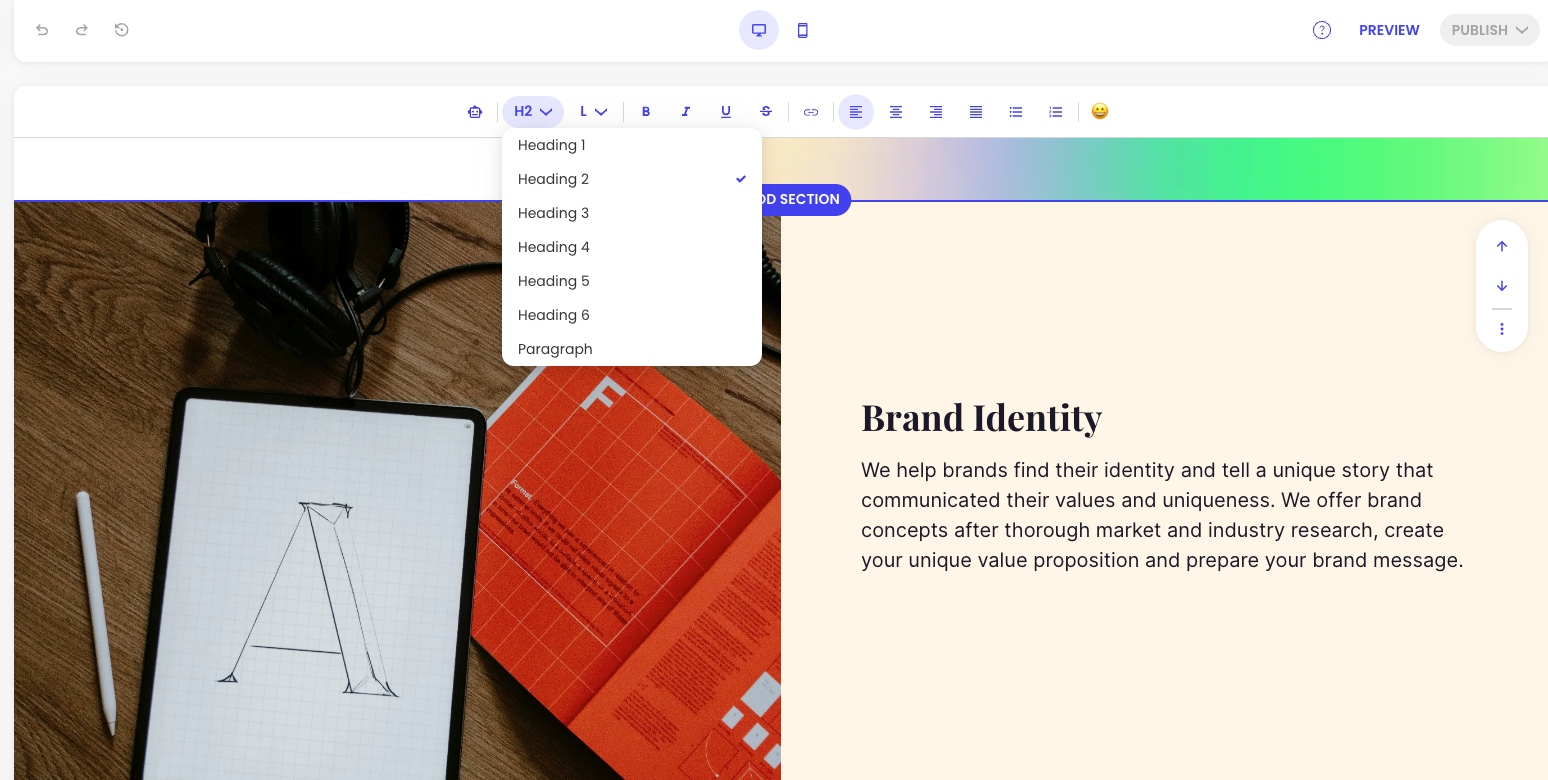Move section up with arrow icon
Viewport: 1548px width, 780px height.
1502,246
